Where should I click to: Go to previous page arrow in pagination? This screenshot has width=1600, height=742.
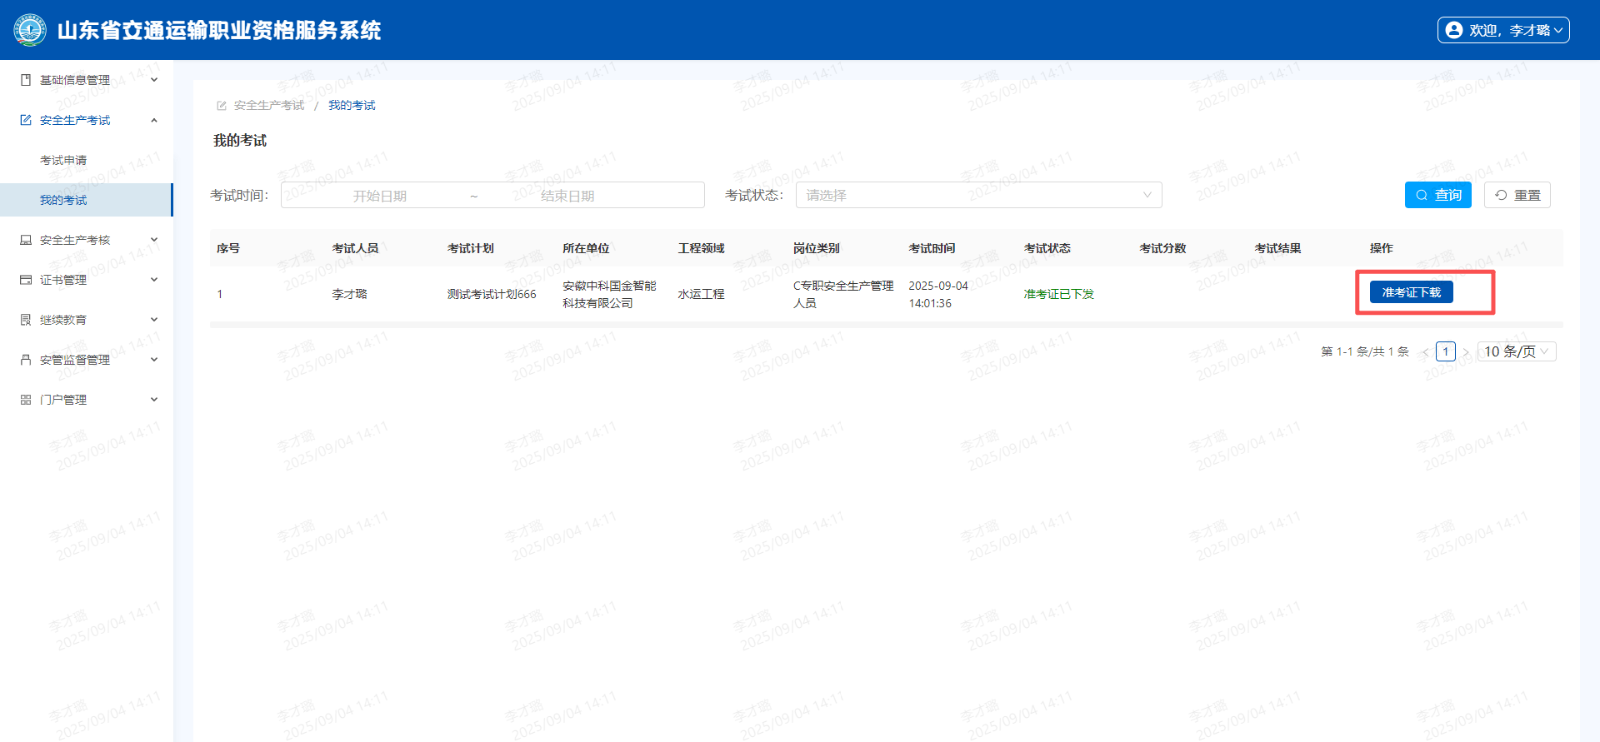point(1425,352)
